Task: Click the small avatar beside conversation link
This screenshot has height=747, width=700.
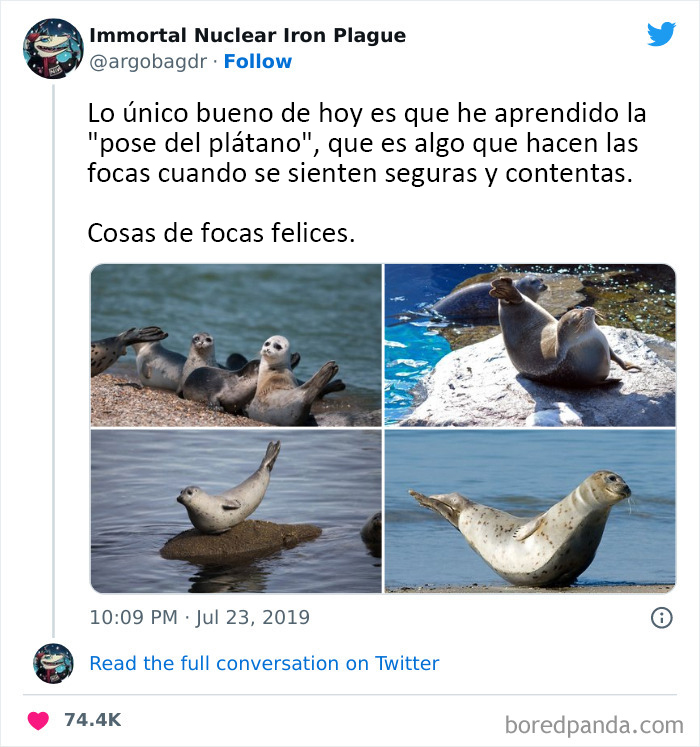Action: [53, 663]
